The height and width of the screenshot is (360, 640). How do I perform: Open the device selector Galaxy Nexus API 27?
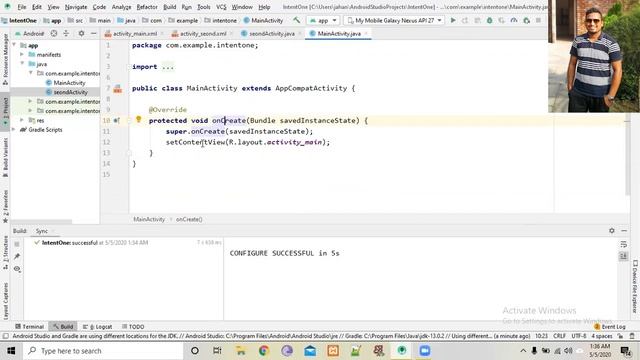pos(394,20)
